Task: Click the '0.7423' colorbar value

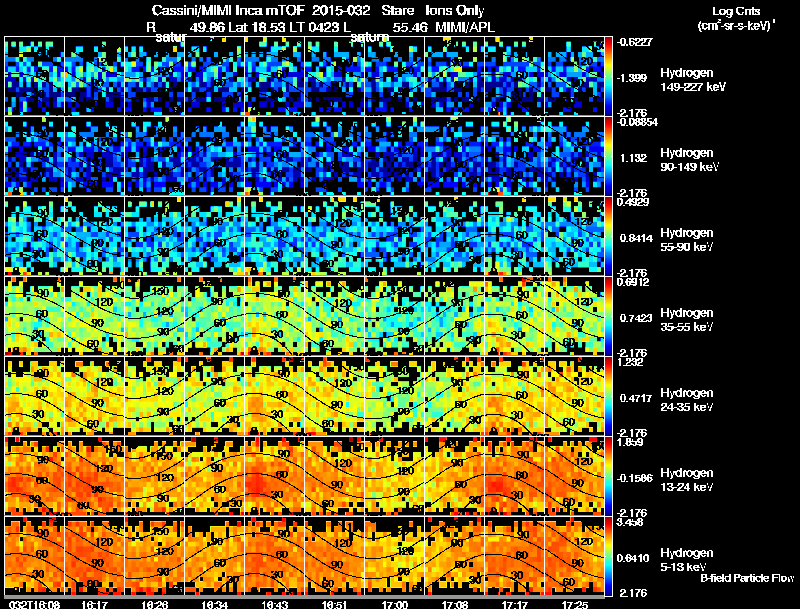Action: [636, 318]
